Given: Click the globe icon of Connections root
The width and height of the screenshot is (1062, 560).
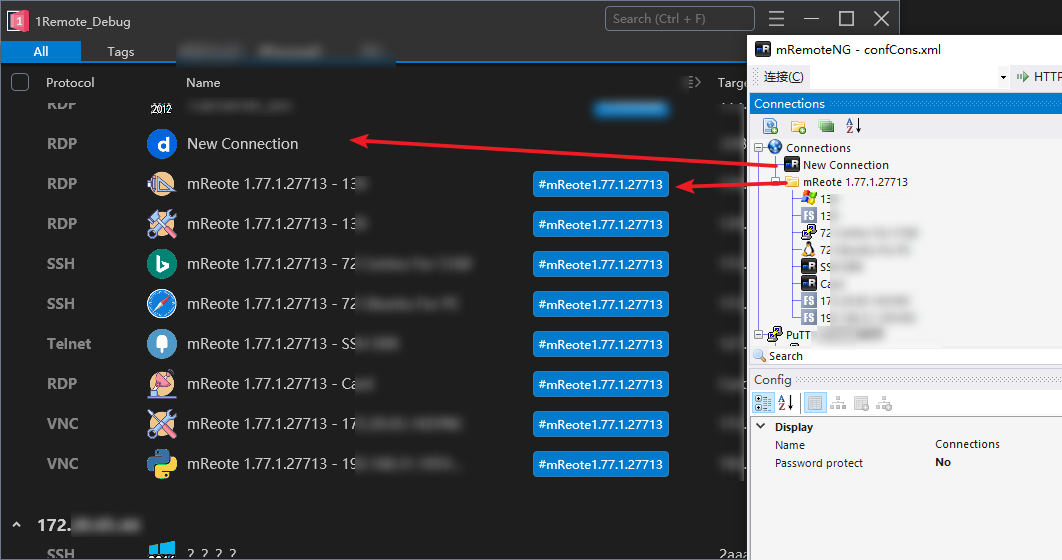Looking at the screenshot, I should click(x=775, y=147).
